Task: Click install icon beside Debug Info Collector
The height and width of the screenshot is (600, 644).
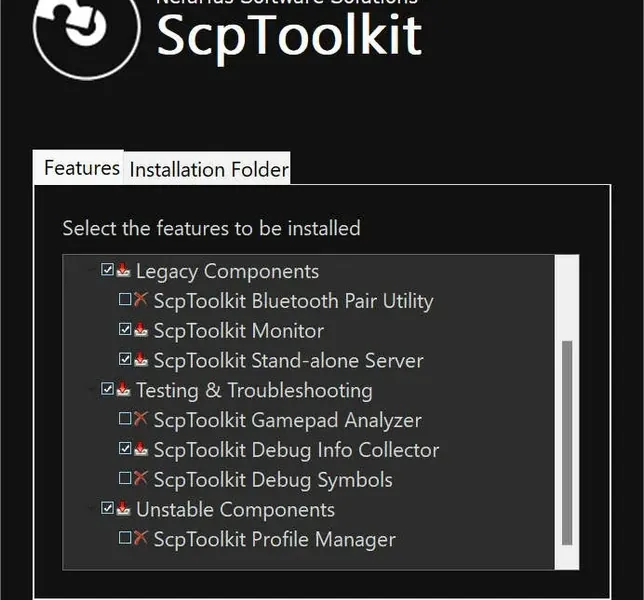Action: click(x=141, y=448)
